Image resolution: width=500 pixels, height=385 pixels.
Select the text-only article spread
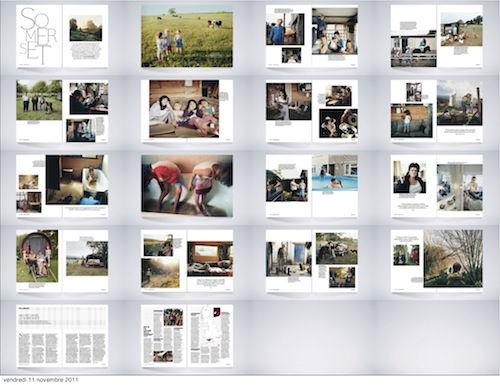point(62,336)
